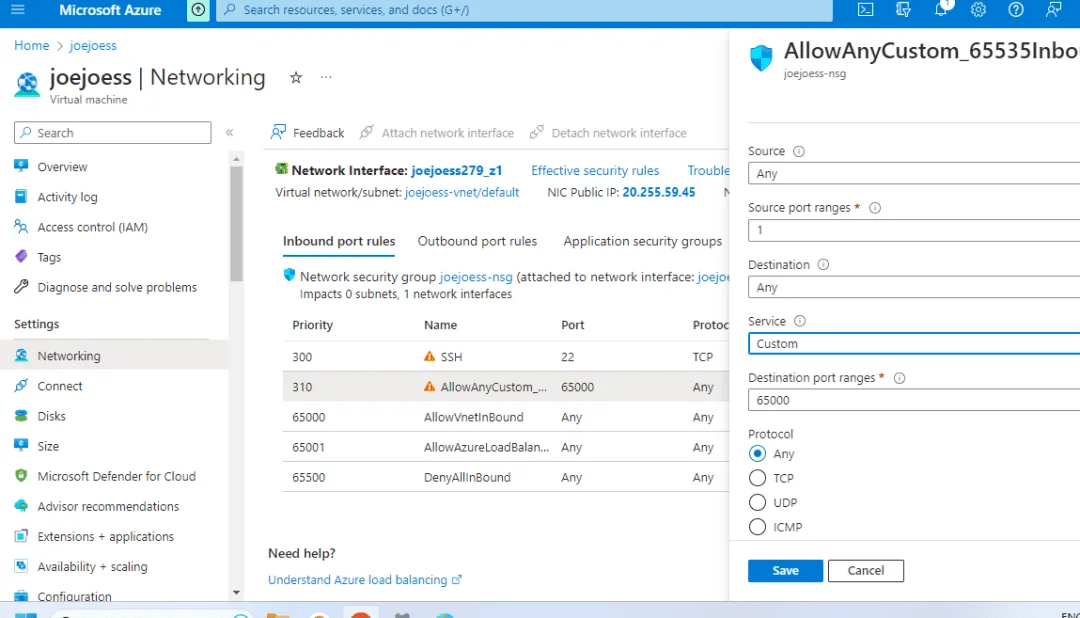Viewport: 1080px width, 618px height.
Task: Select the UDP protocol radio button
Action: click(757, 502)
